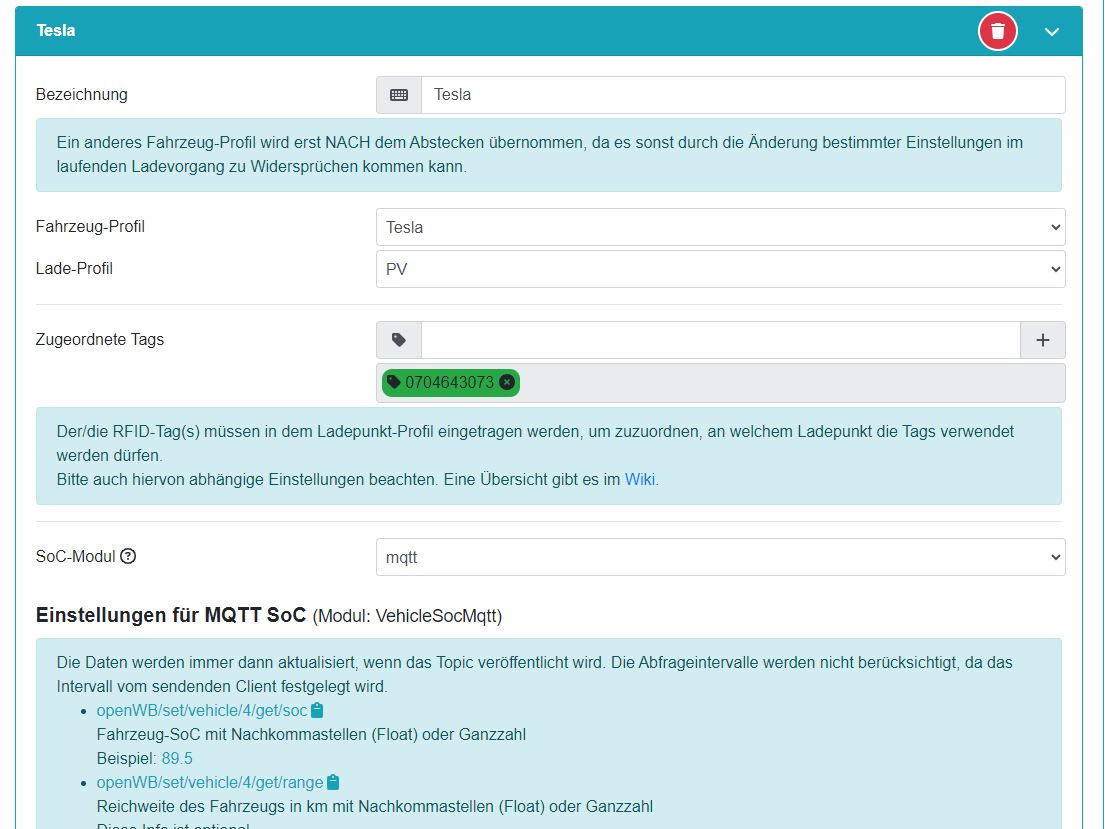The width and height of the screenshot is (1105, 829).
Task: Click the Fahrzeug-Profil label
Action: (x=90, y=226)
